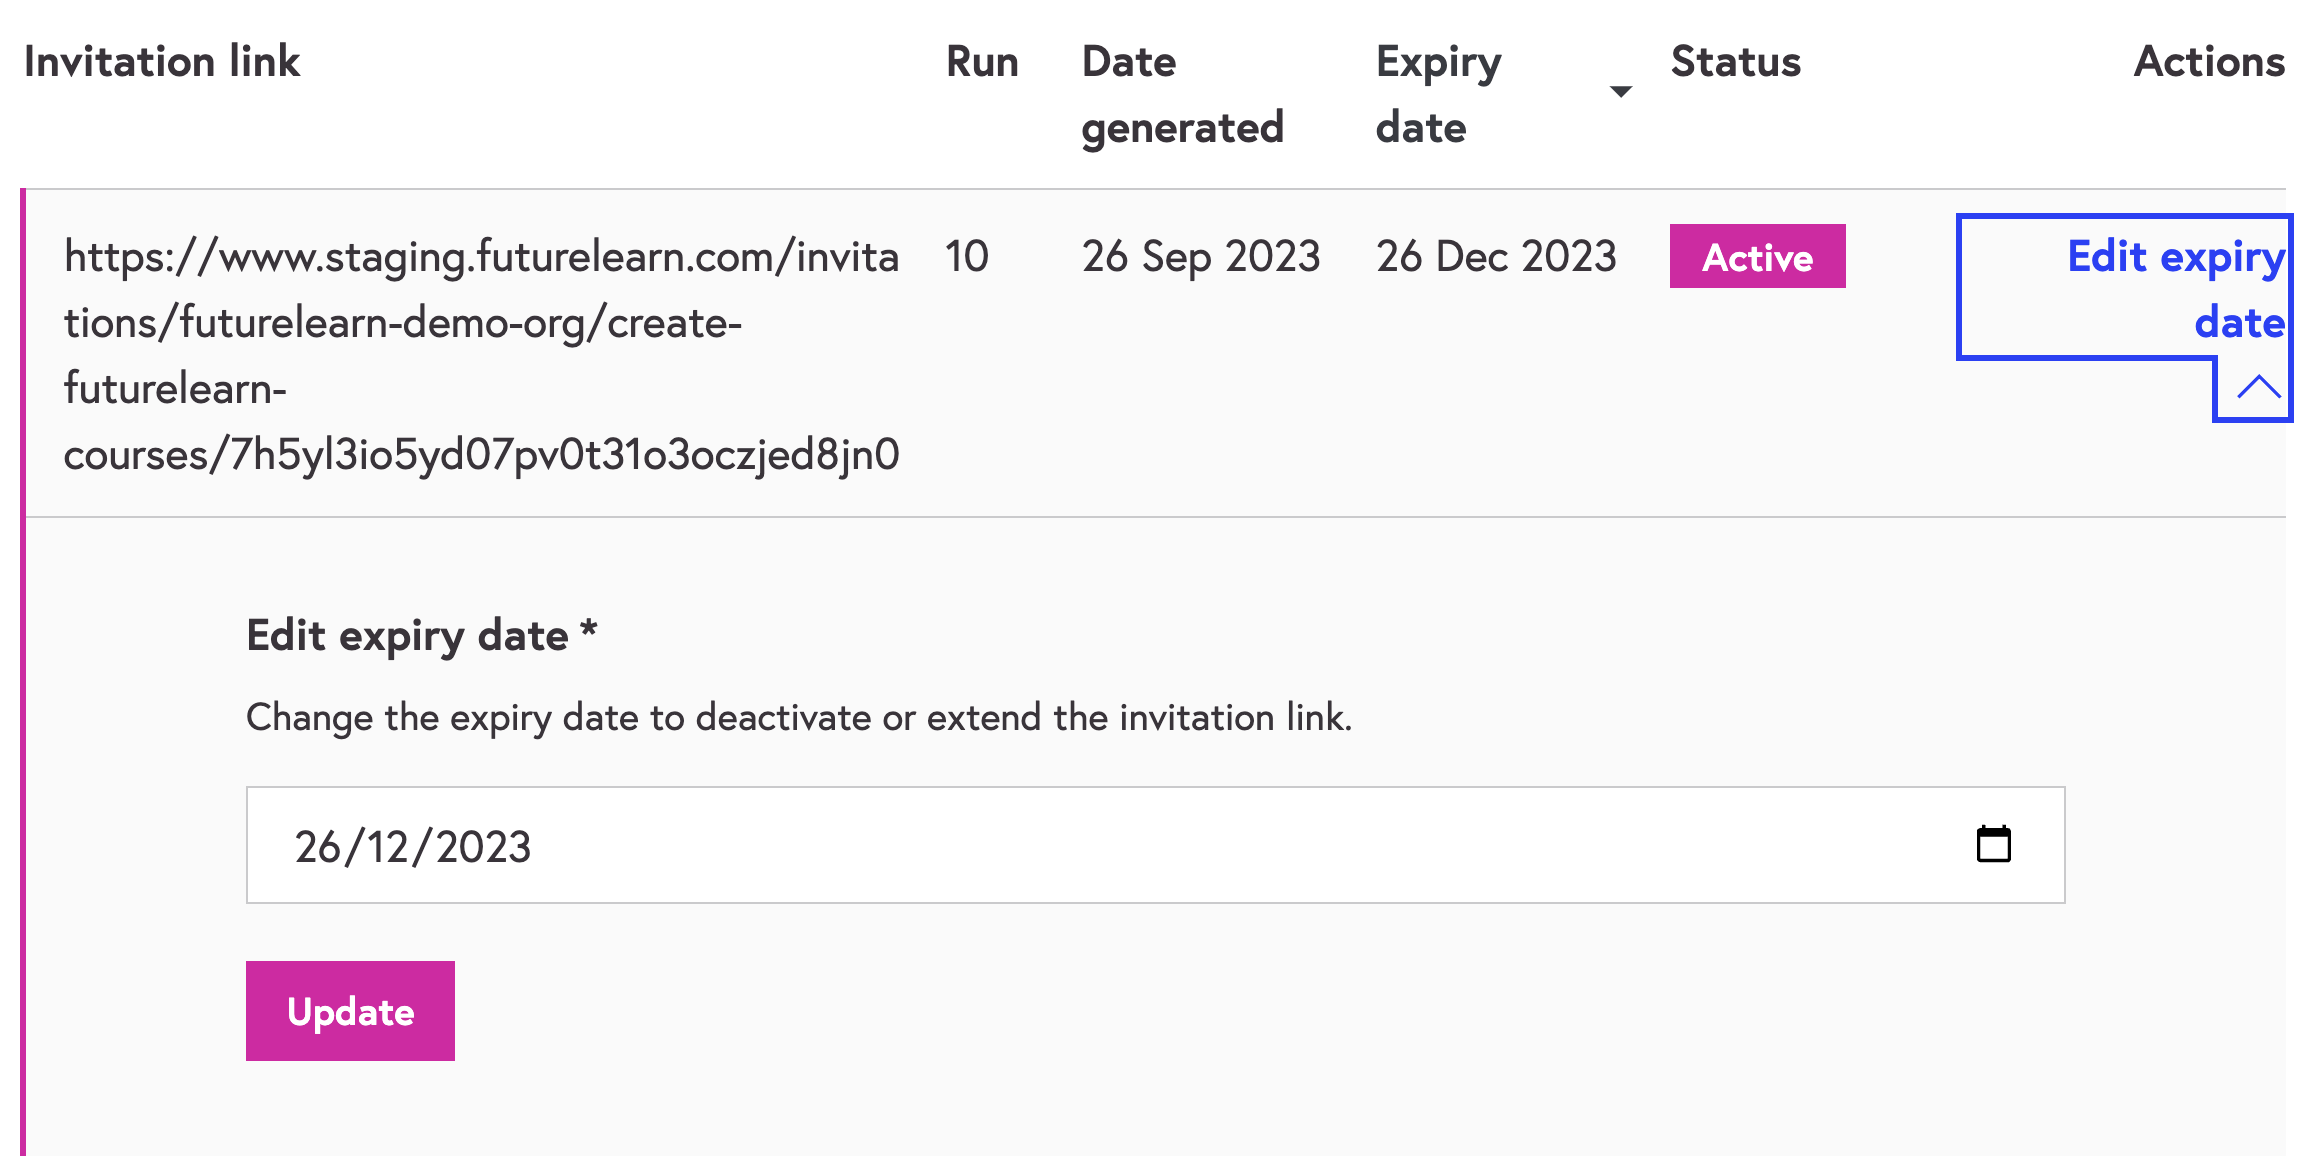Select the sort arrow on Expiry date column
This screenshot has width=2310, height=1156.
(1620, 90)
